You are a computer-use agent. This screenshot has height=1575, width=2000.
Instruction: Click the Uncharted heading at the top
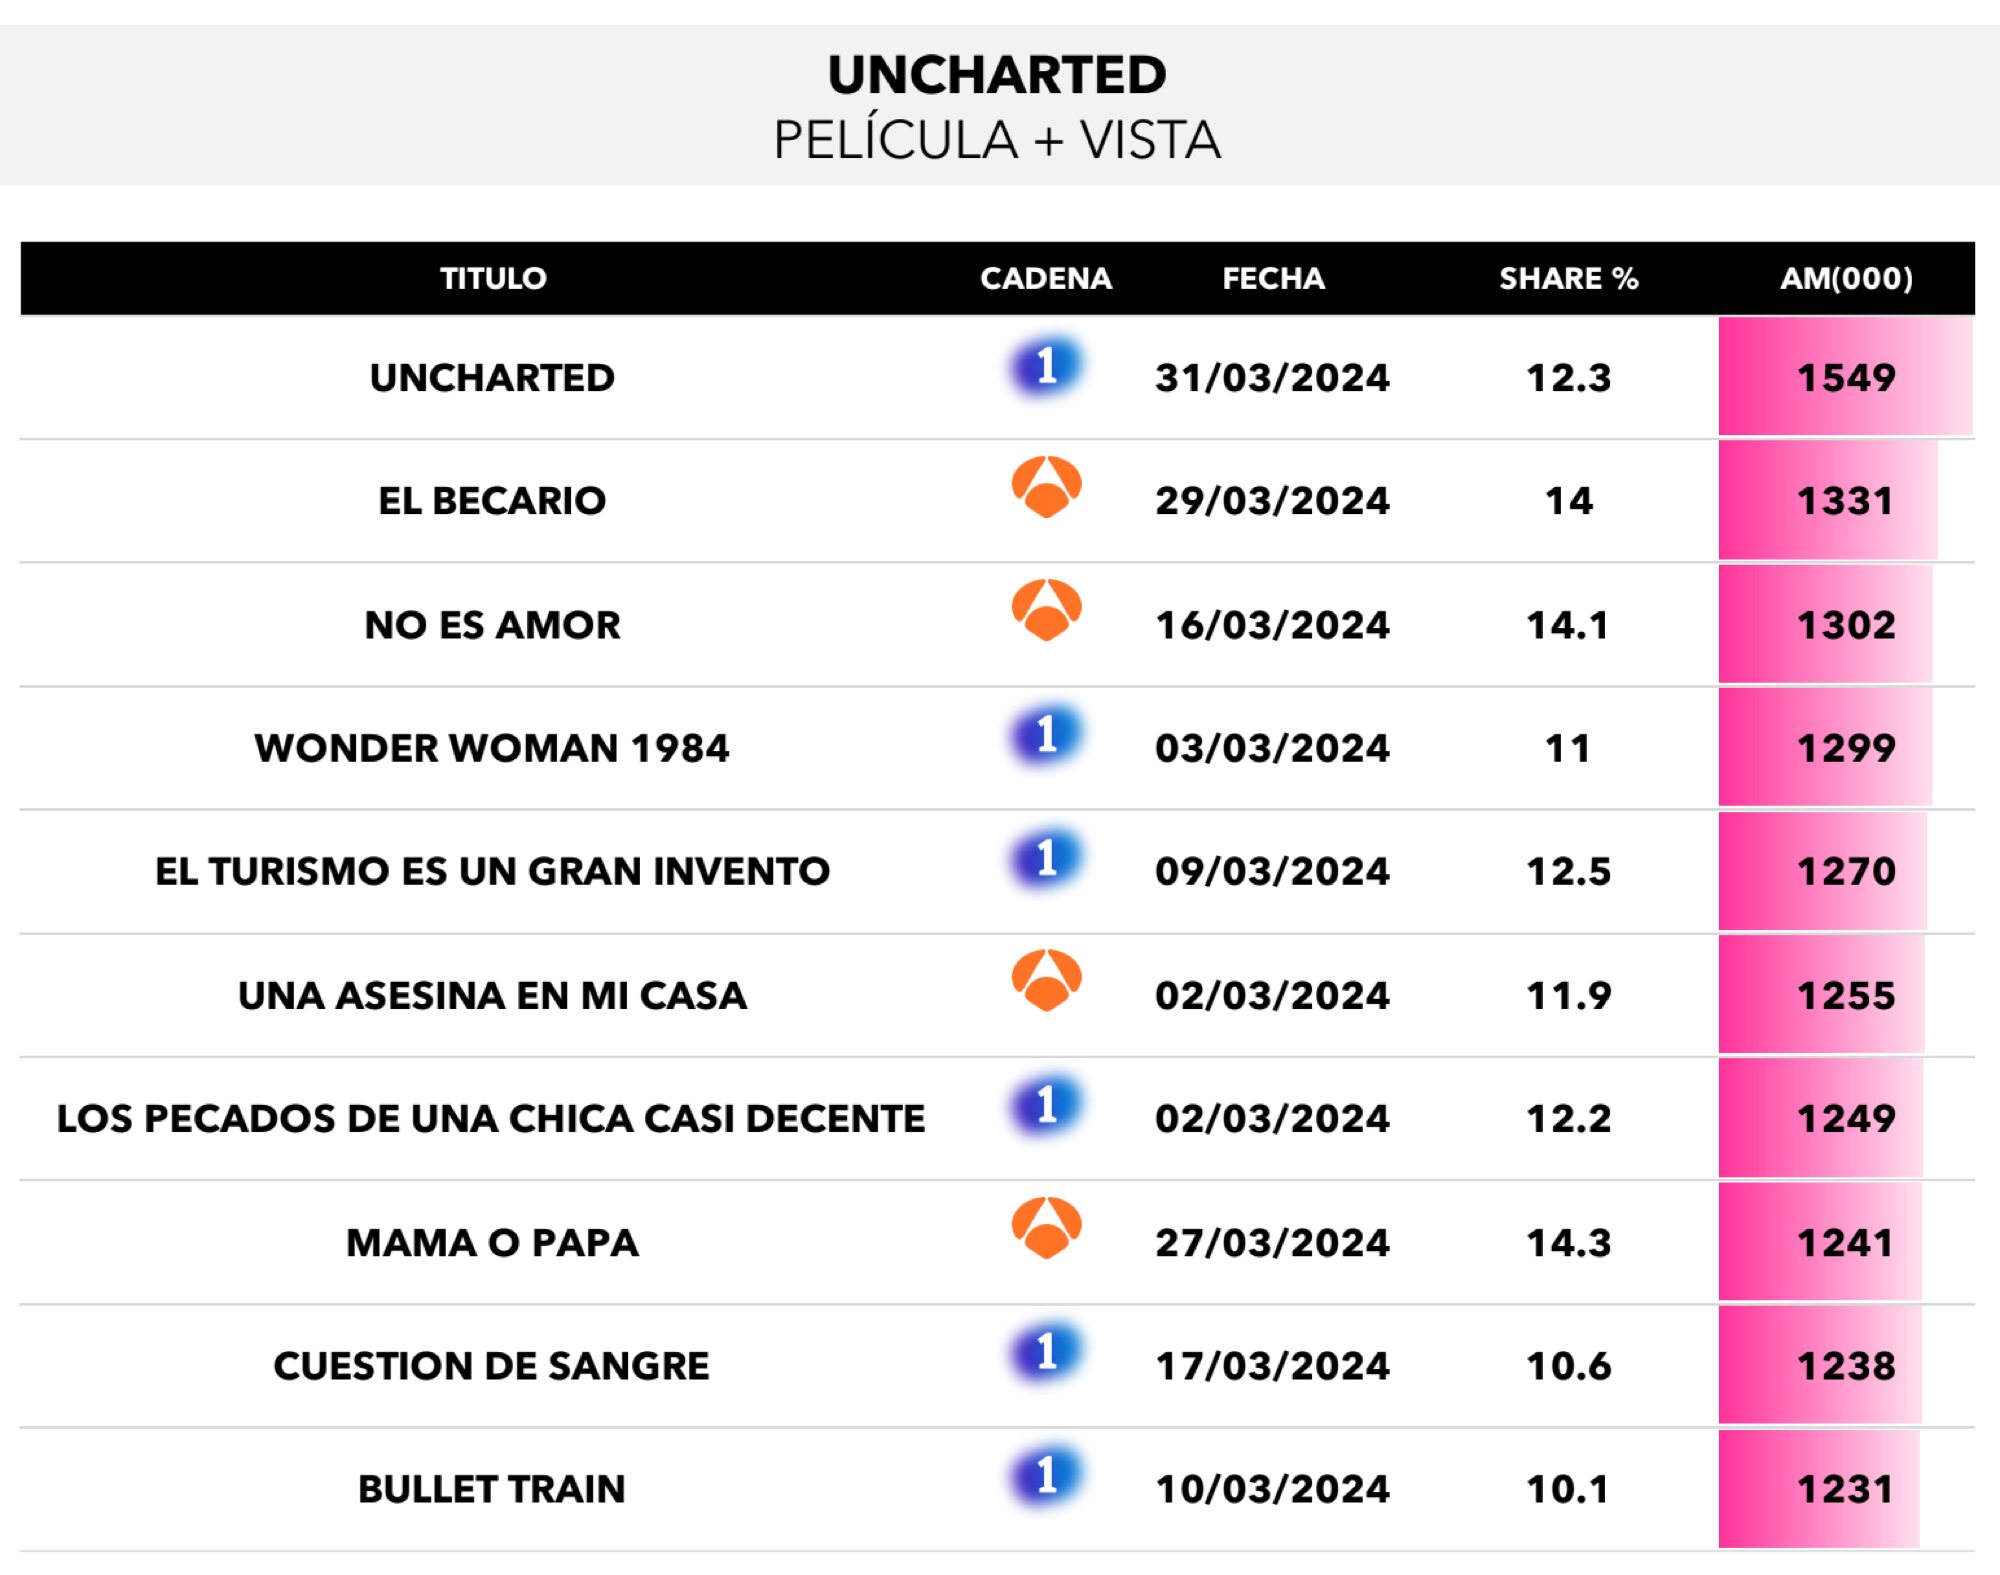click(997, 75)
